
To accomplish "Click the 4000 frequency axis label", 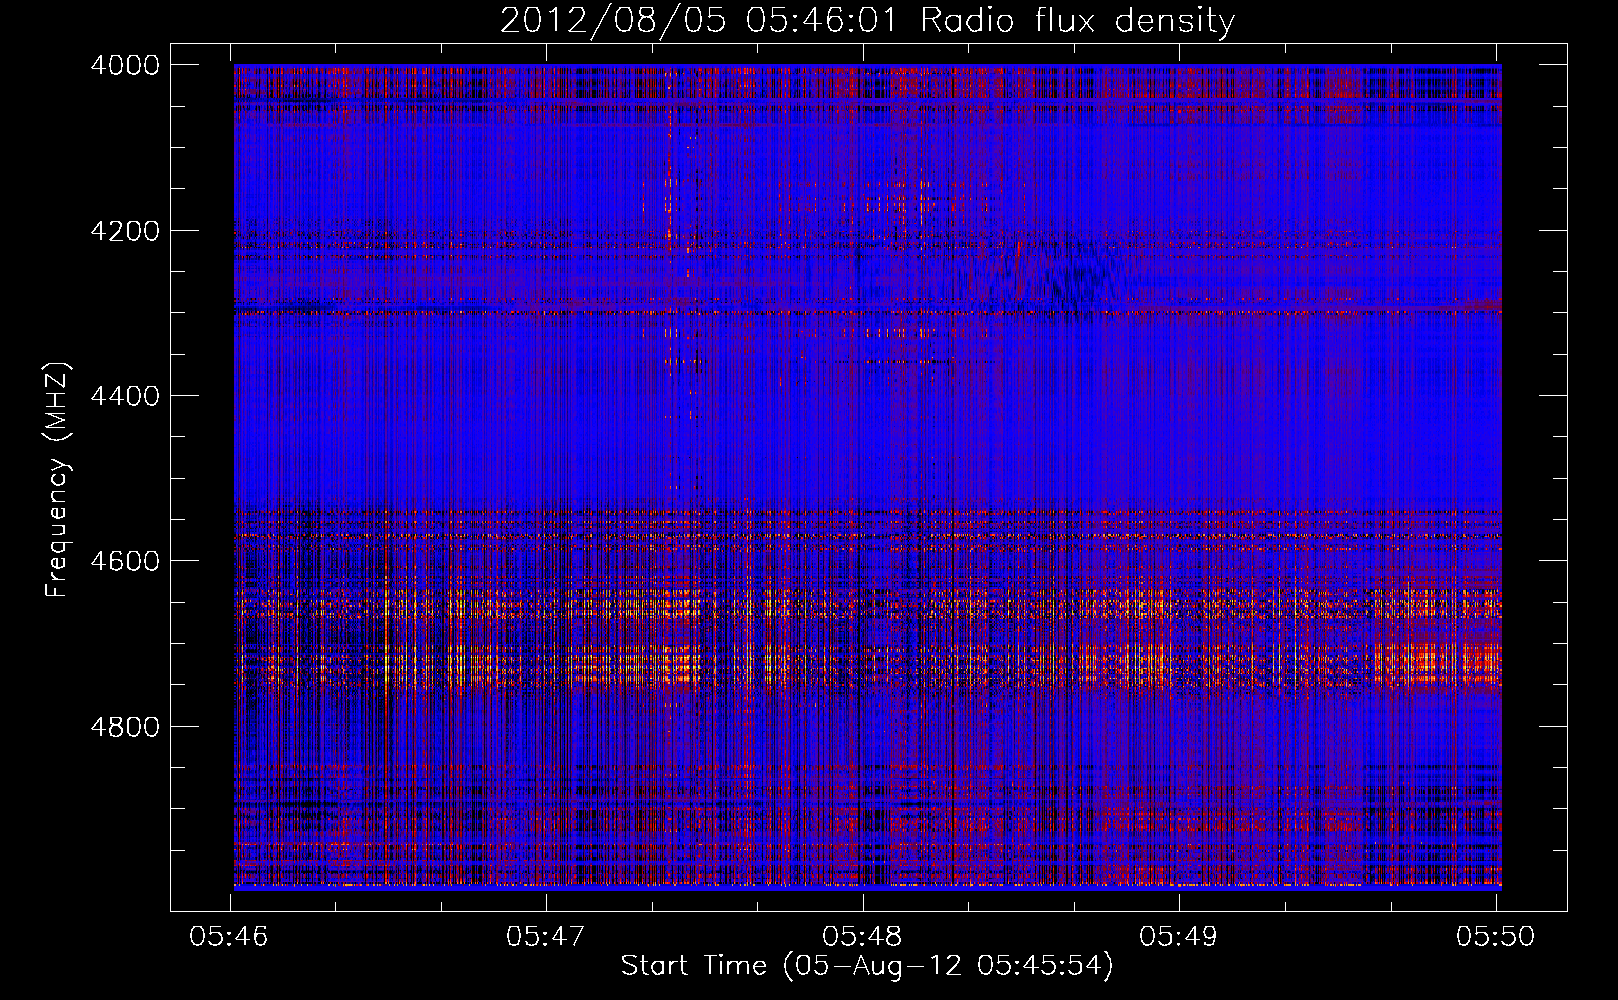I will (x=125, y=65).
